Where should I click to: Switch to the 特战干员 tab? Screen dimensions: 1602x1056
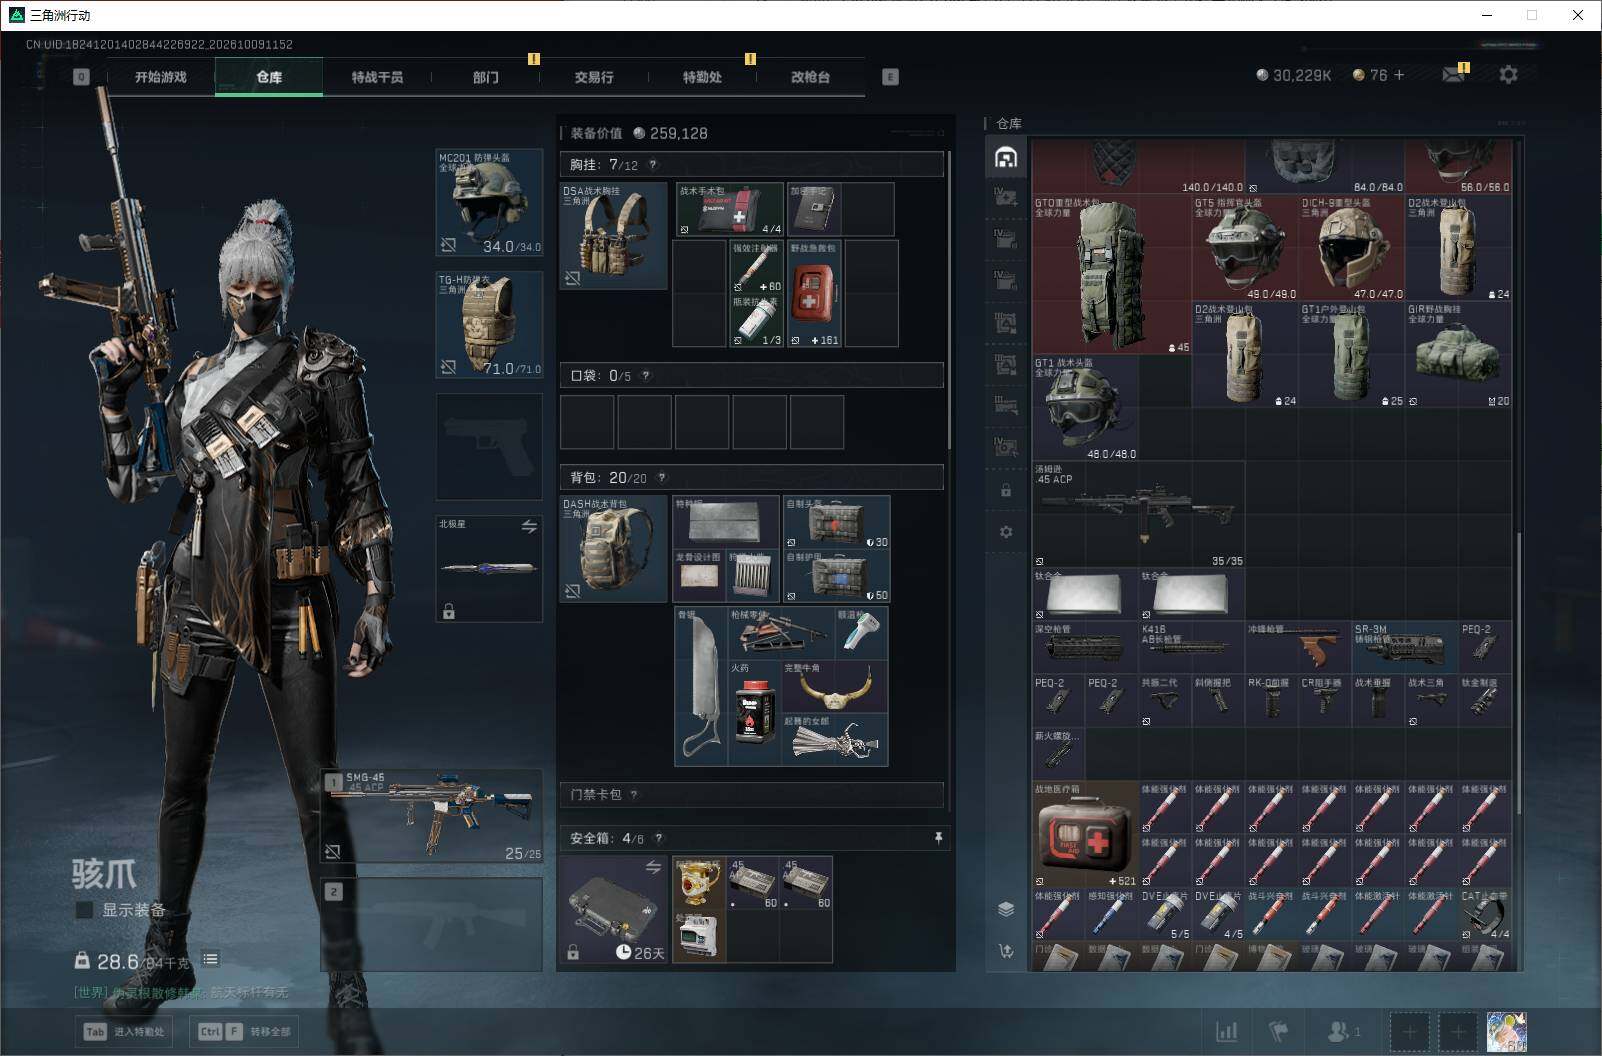[377, 77]
